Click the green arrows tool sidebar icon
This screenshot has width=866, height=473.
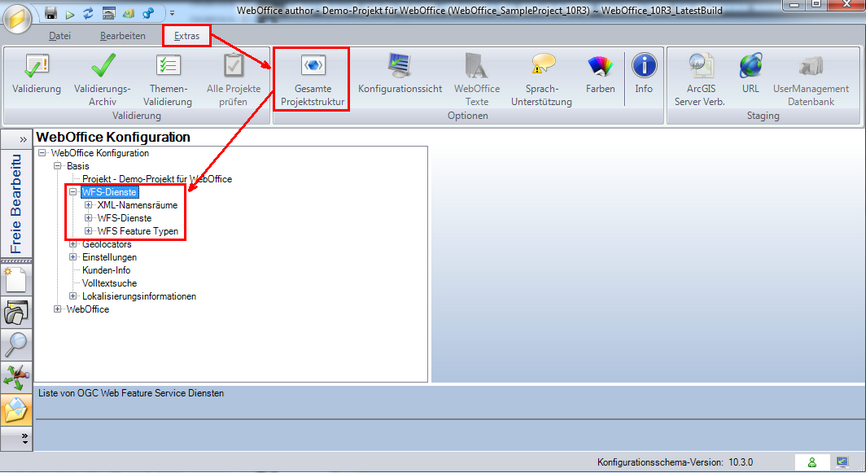[x=16, y=377]
